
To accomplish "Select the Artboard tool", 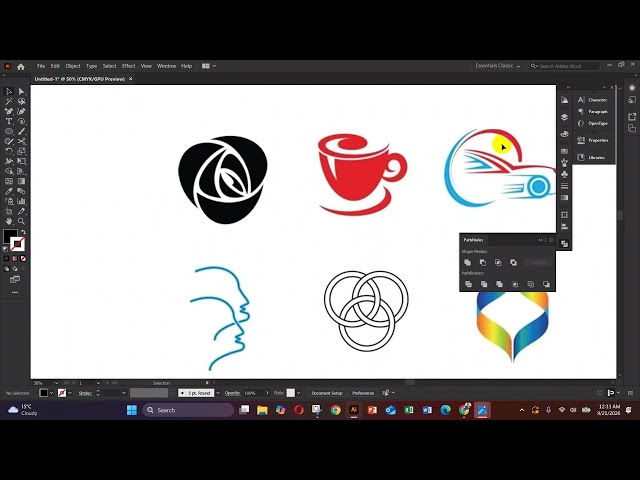I will pos(9,211).
